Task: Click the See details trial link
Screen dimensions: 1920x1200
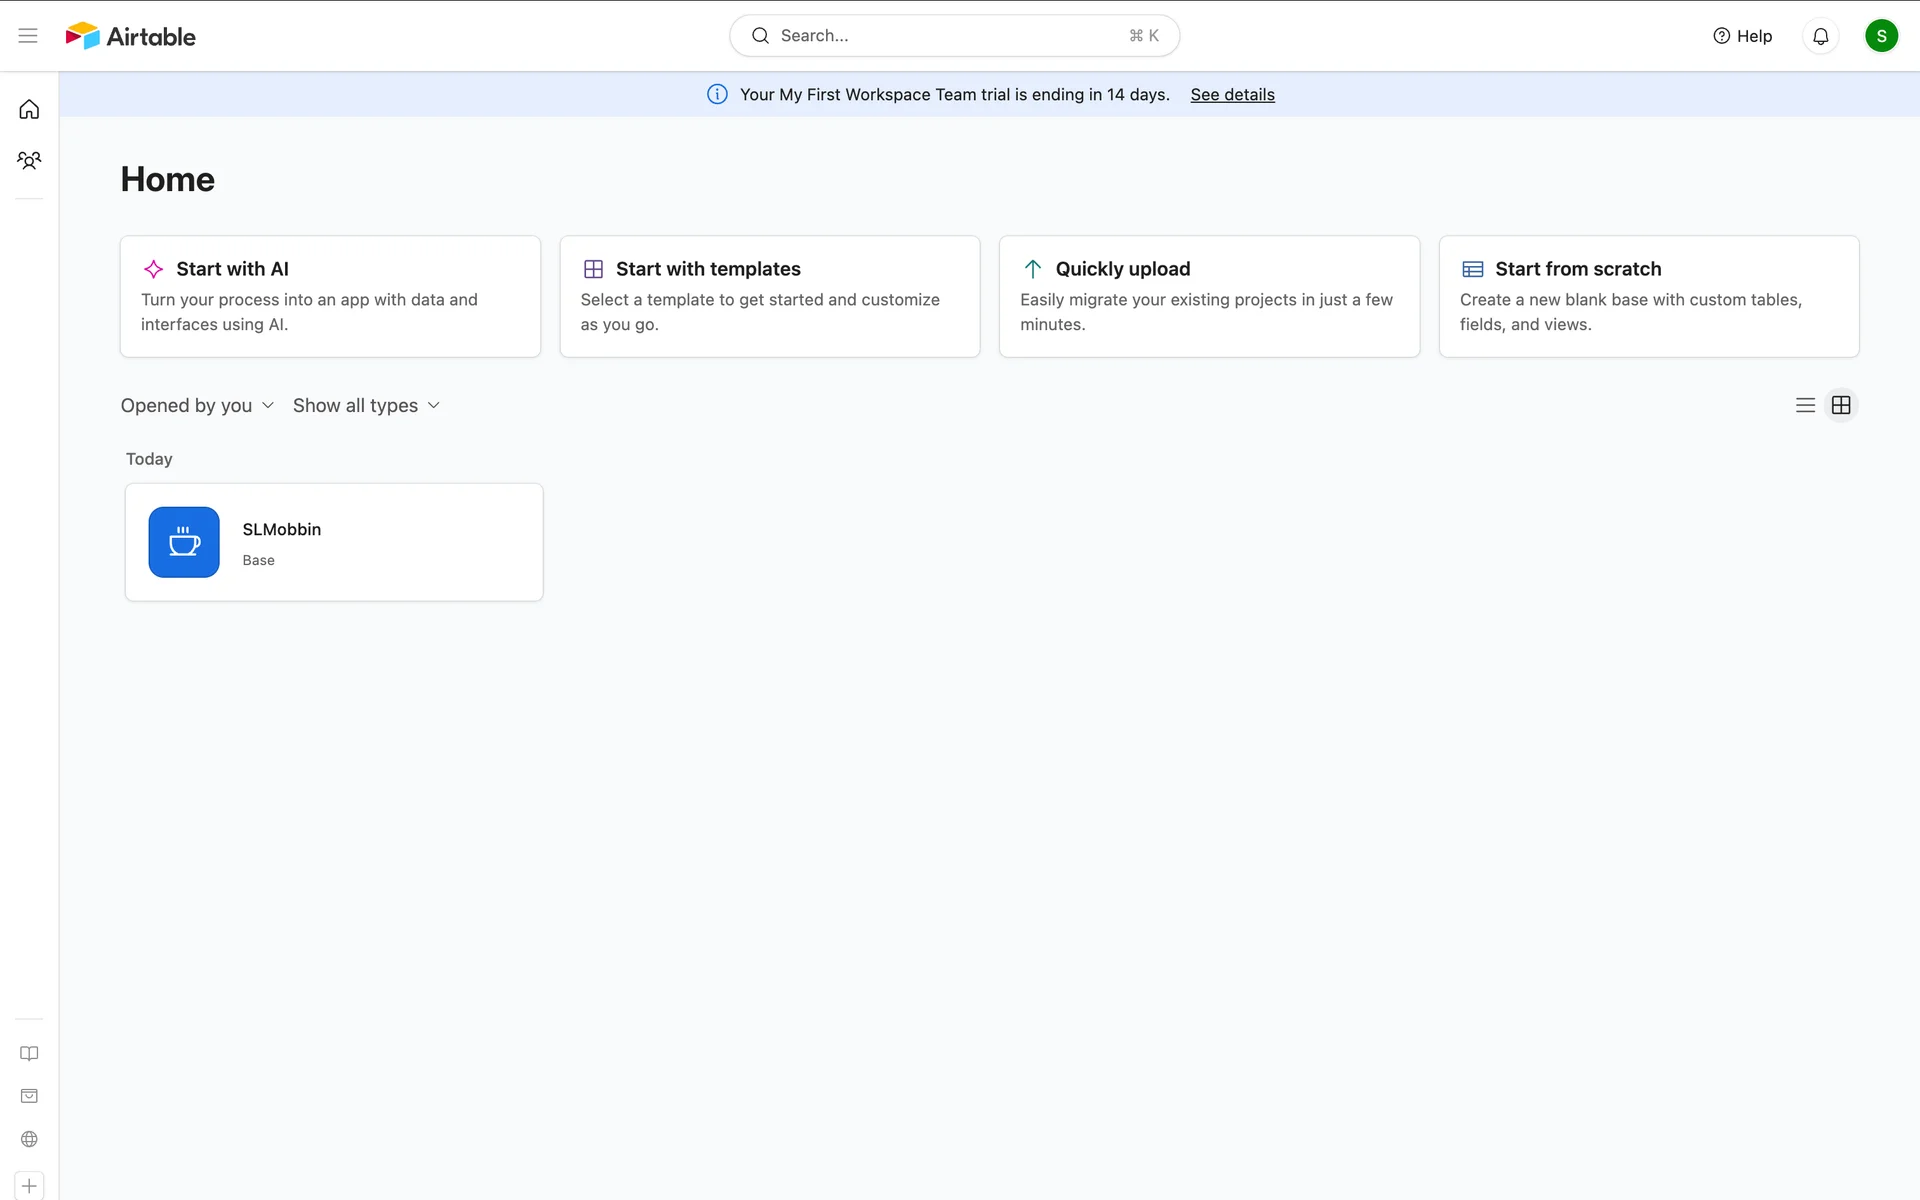Action: (1232, 95)
